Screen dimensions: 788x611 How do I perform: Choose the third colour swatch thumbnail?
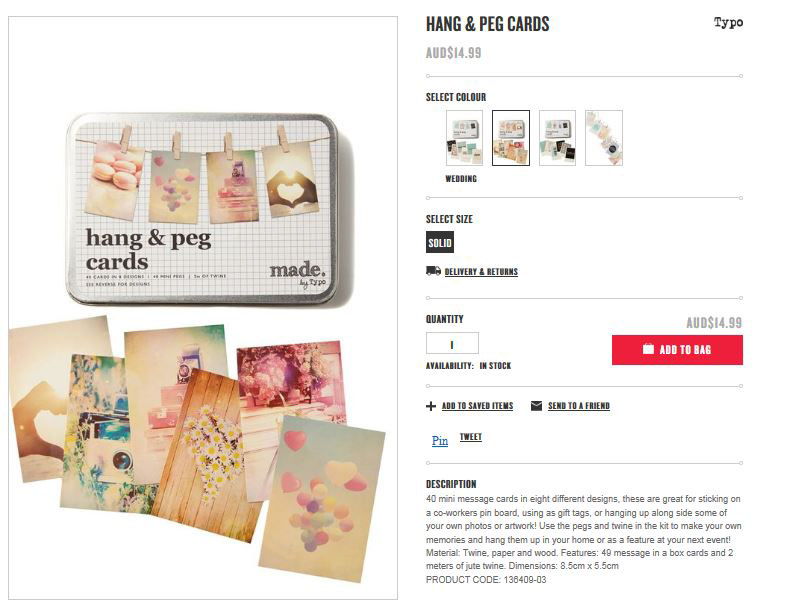557,138
